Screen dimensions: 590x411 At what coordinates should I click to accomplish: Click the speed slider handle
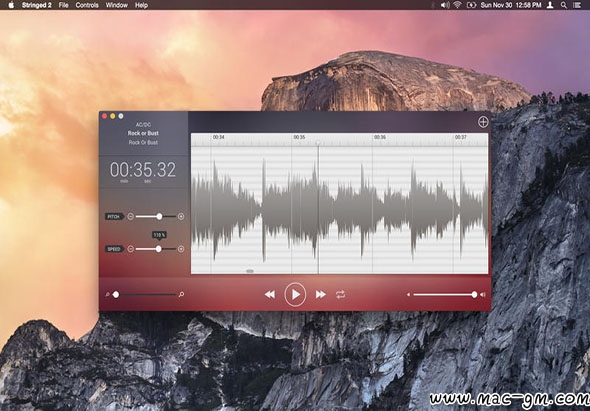coord(159,249)
